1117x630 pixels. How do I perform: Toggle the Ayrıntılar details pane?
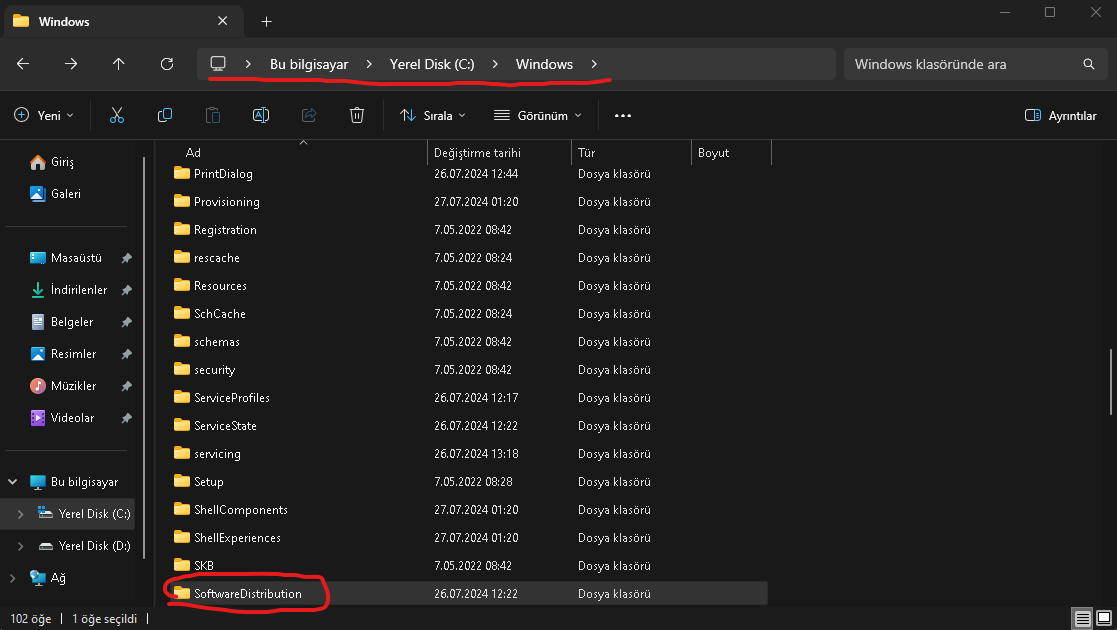click(x=1061, y=115)
